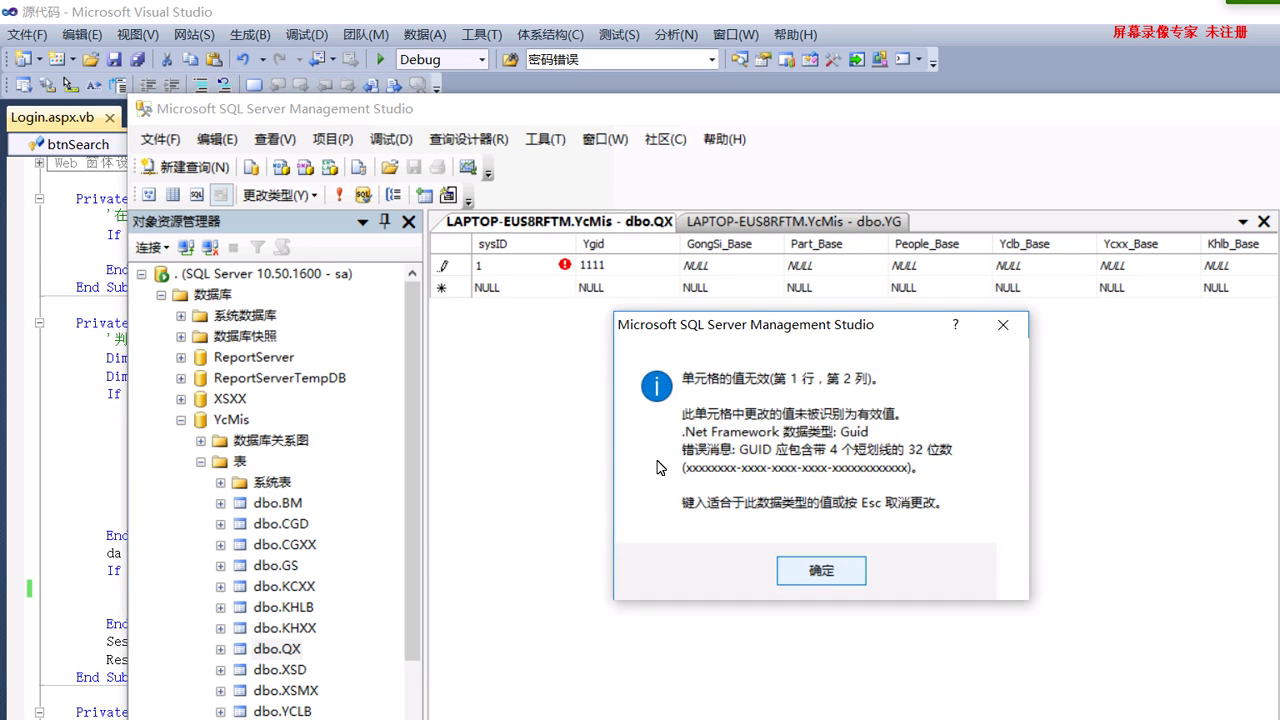Click the Decrease indent icon
The image size is (1280, 720).
tap(148, 85)
